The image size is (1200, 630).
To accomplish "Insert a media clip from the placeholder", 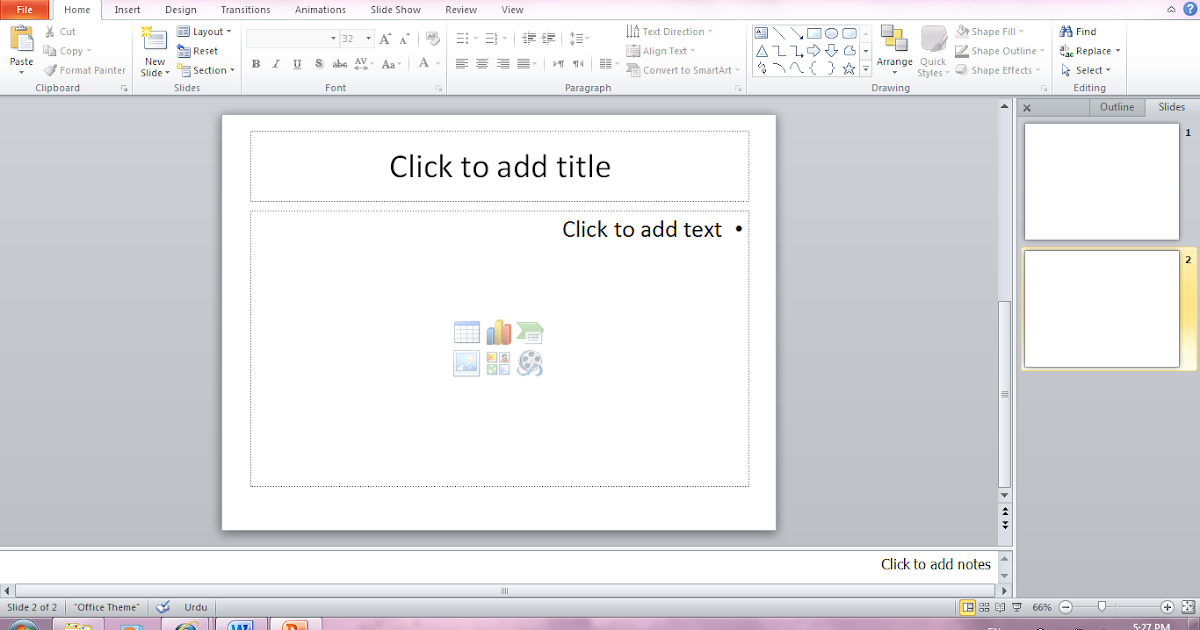I will [530, 363].
